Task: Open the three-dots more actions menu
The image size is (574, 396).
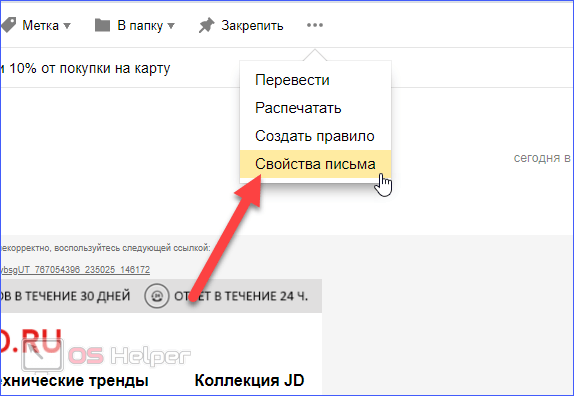Action: point(315,25)
